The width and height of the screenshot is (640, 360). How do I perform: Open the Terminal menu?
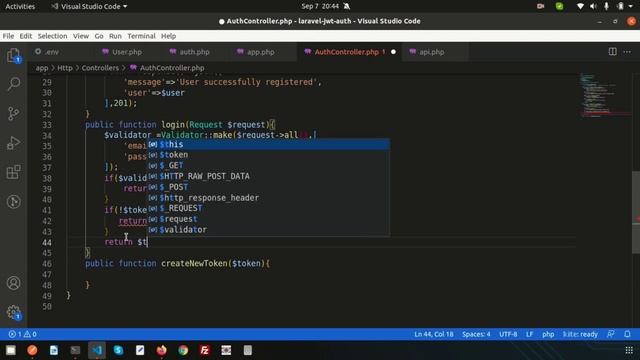point(141,36)
